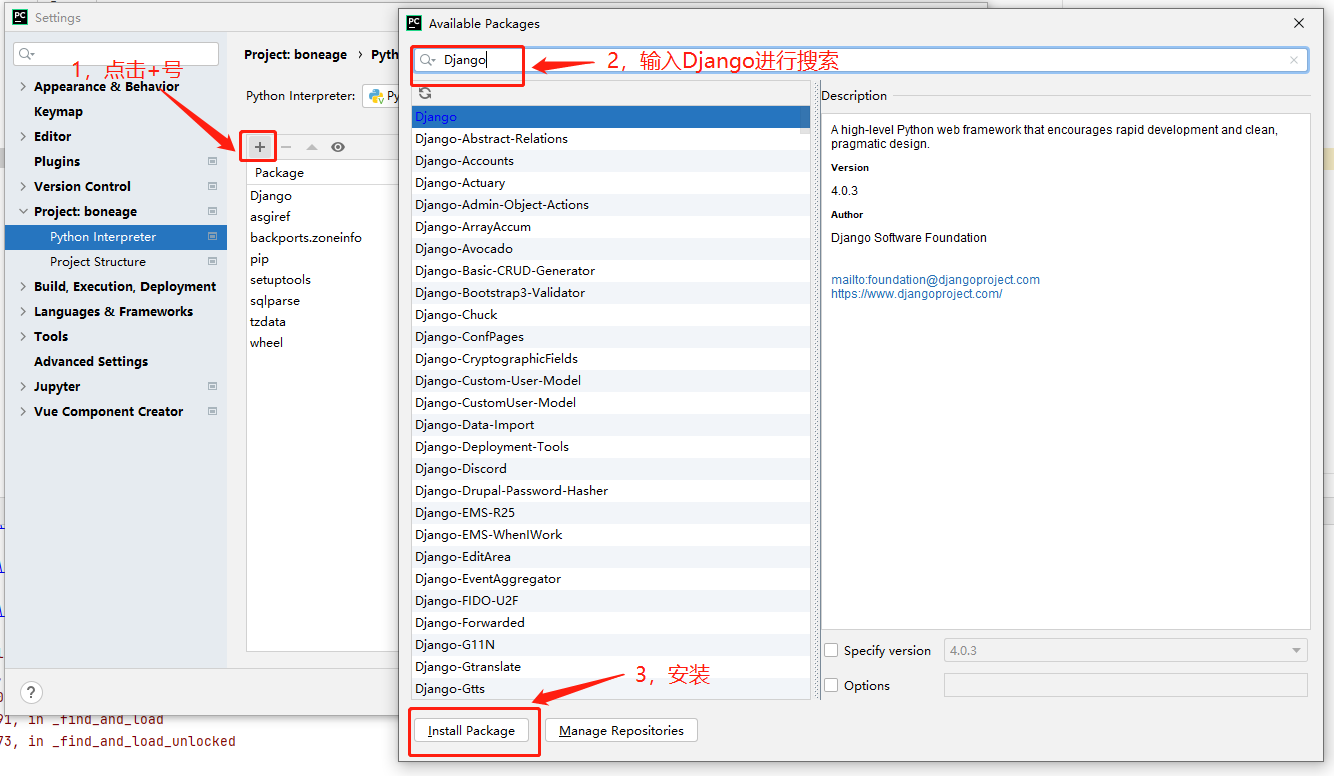The image size is (1334, 776).
Task: Select installed Django package in Settings
Action: [x=271, y=196]
